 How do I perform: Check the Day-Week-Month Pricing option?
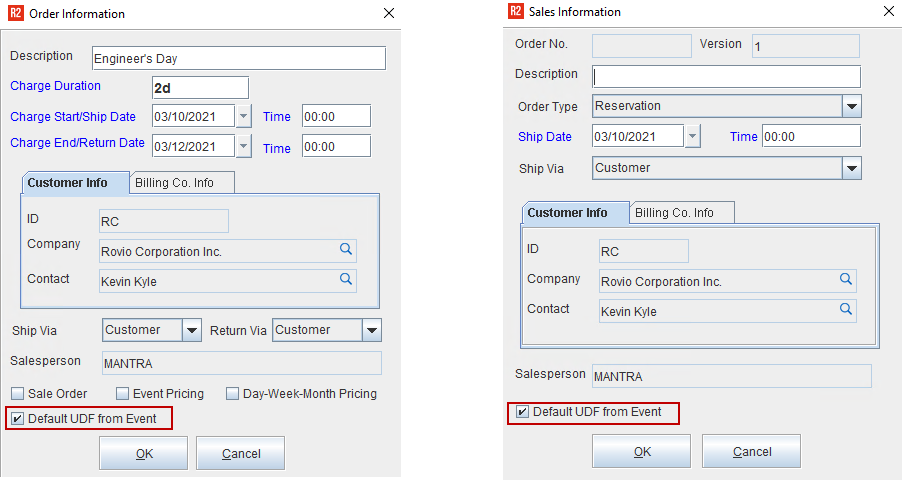[232, 394]
